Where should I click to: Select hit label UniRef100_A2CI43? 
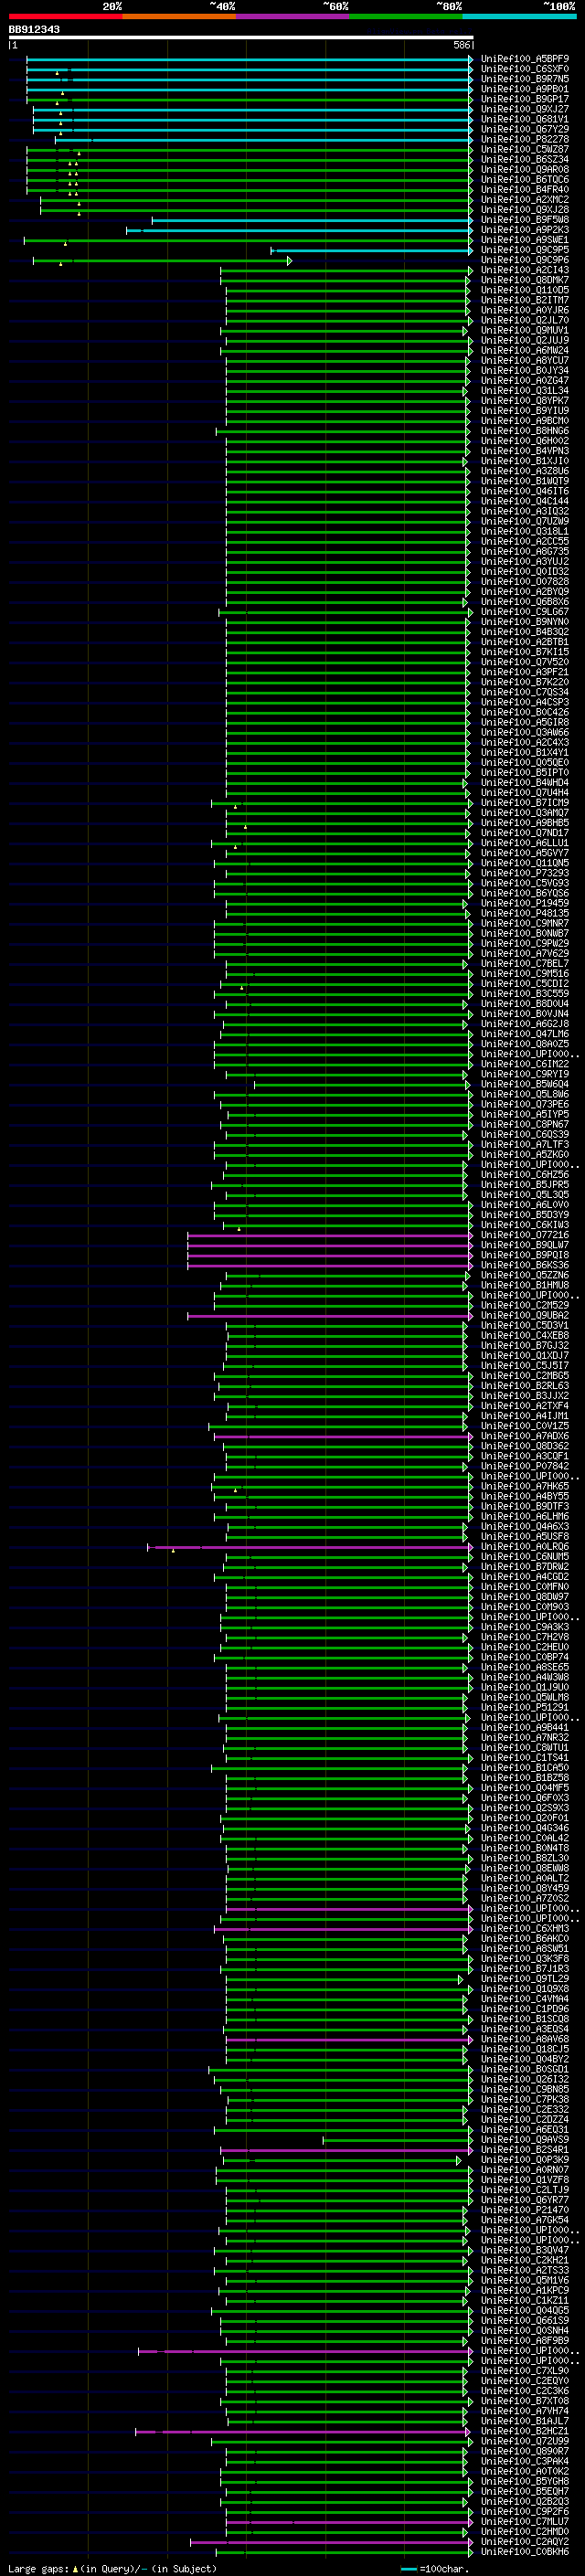coord(525,270)
